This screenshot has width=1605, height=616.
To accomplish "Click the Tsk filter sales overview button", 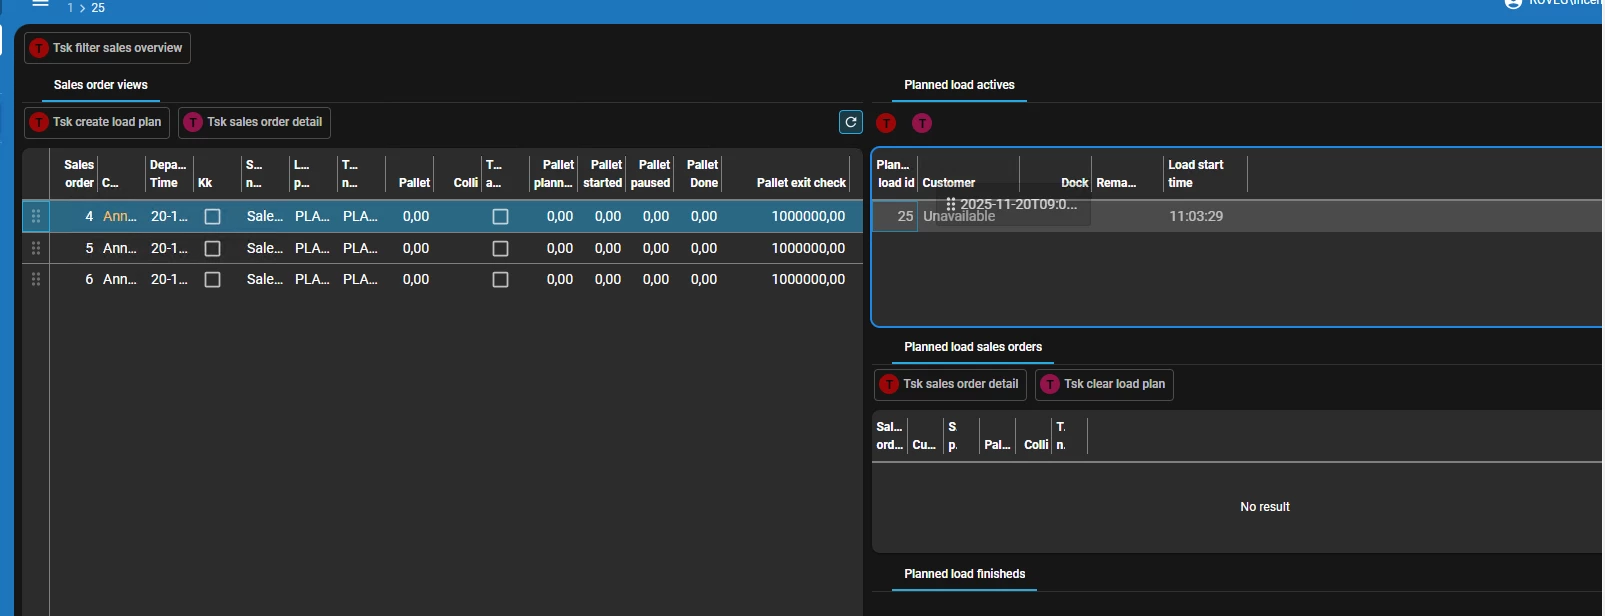I will click(107, 48).
